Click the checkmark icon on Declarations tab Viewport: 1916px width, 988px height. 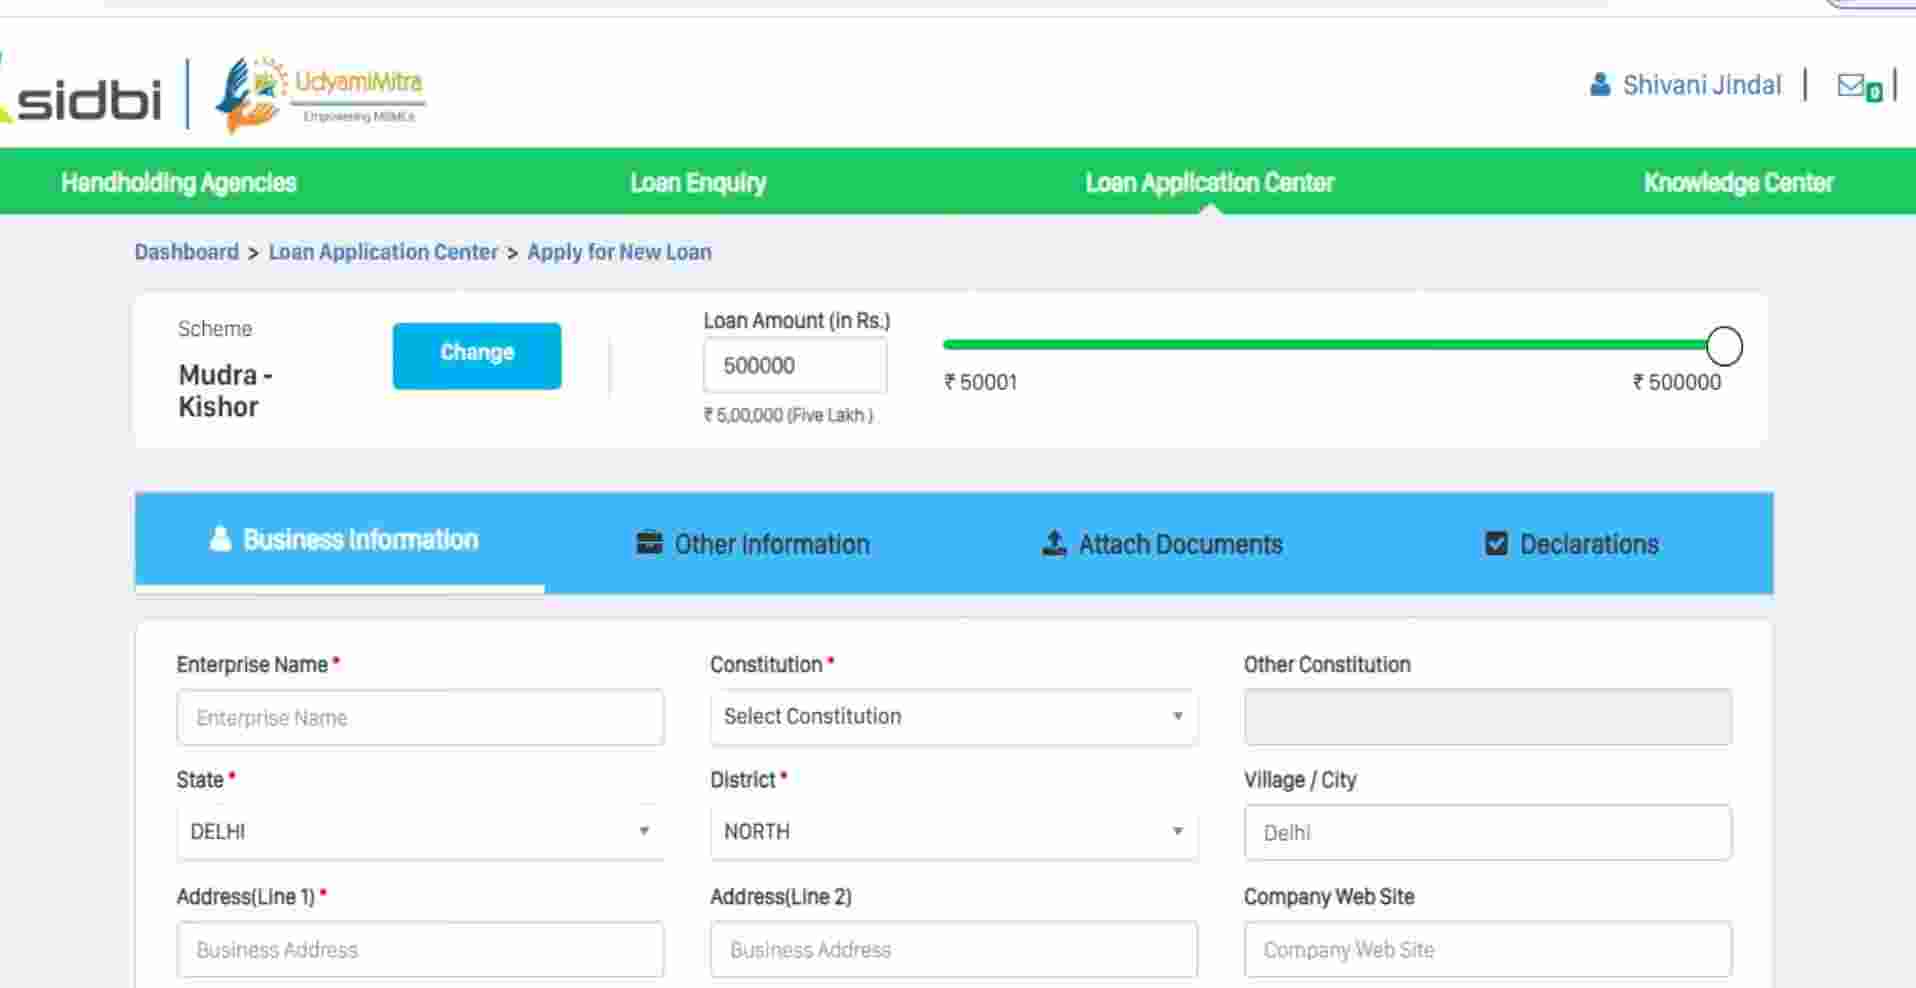pos(1496,543)
